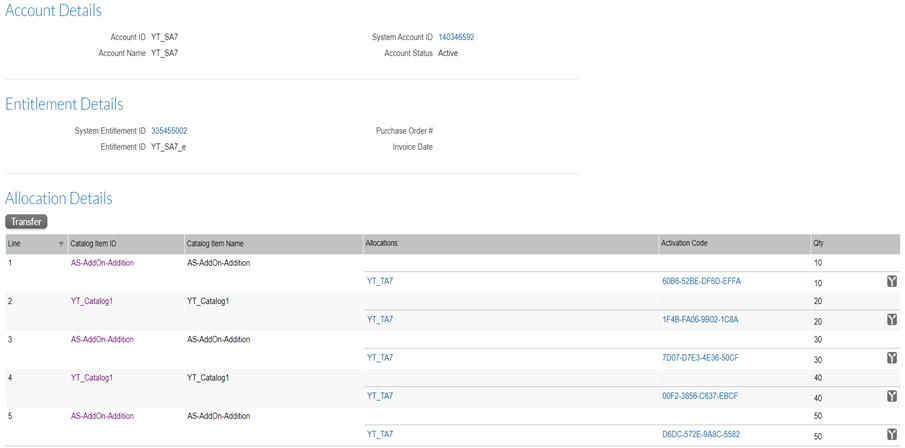
Task: Click the Invoice Date label
Action: point(413,147)
